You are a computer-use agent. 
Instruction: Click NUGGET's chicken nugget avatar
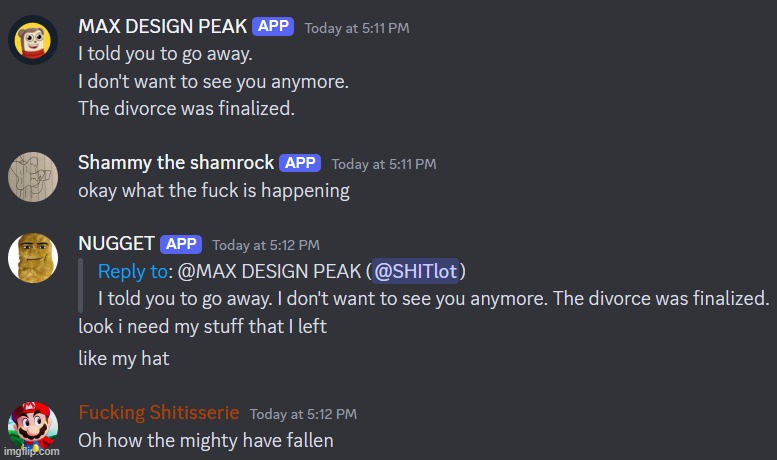point(32,258)
